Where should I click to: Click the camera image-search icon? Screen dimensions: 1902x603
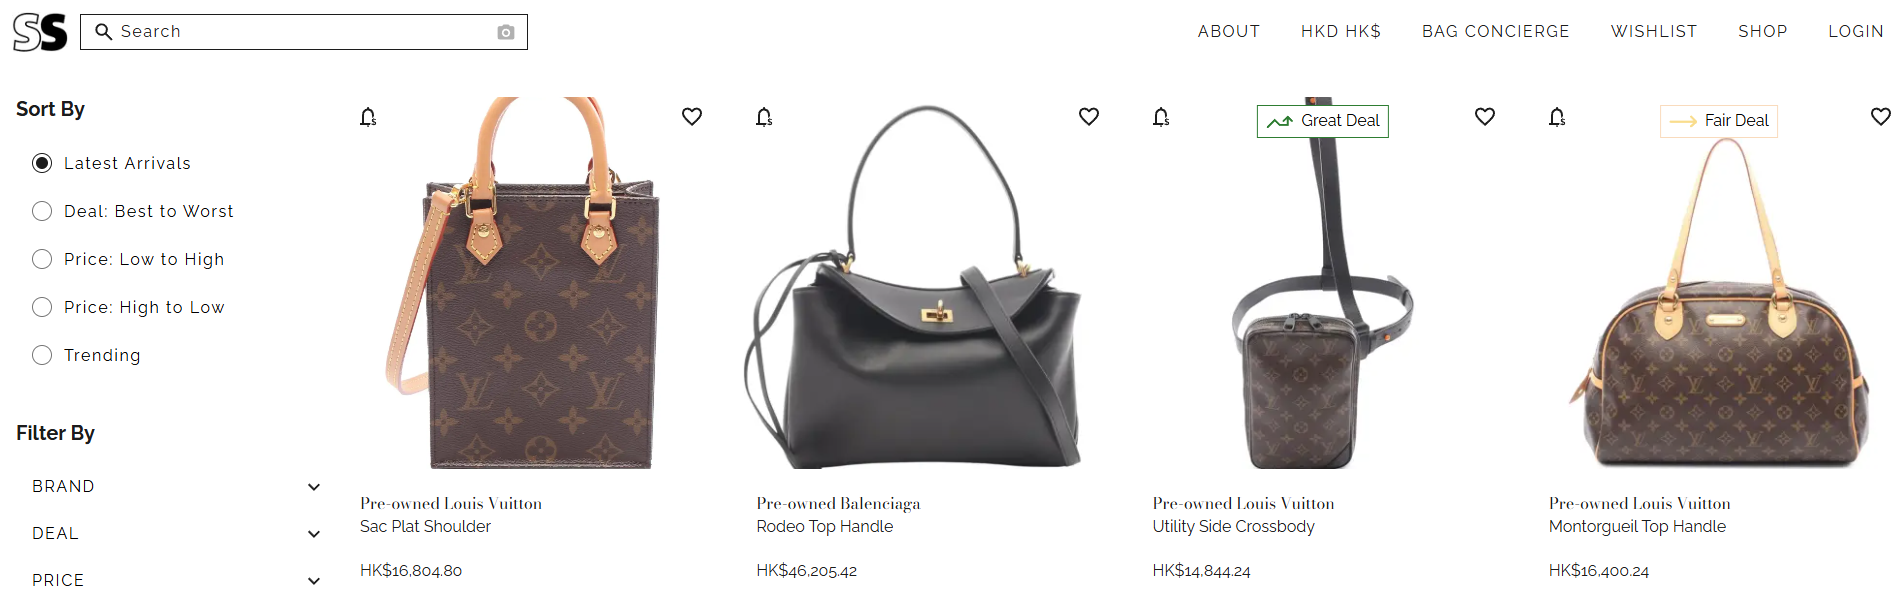[506, 32]
